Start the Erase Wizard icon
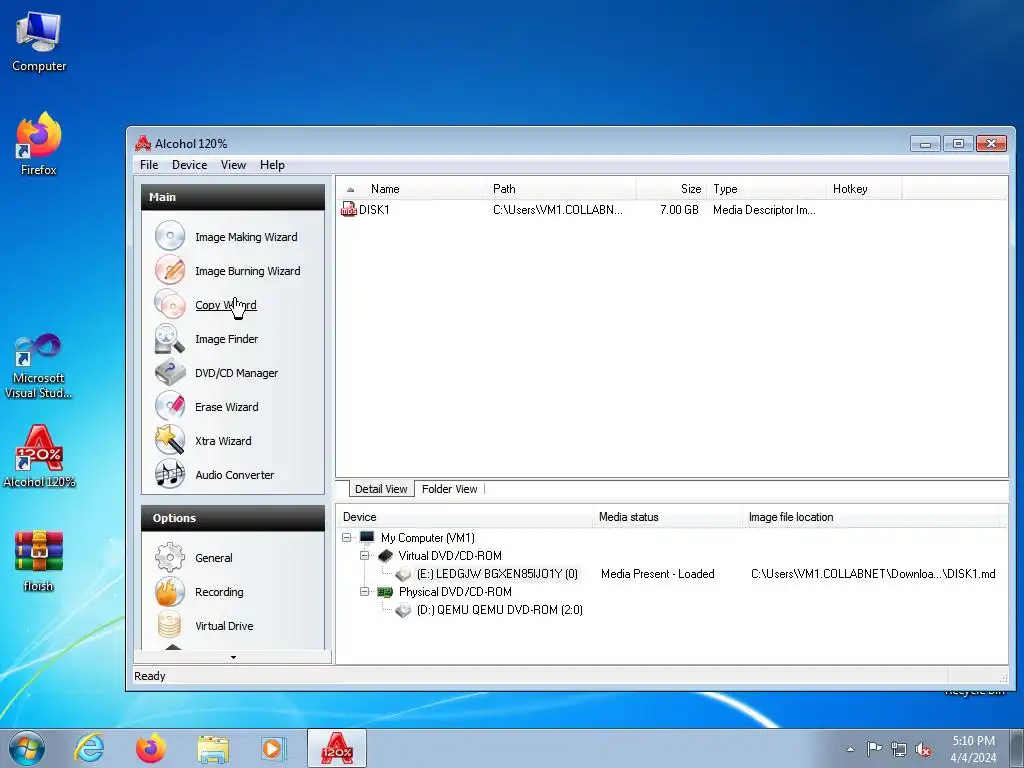Image resolution: width=1024 pixels, height=768 pixels. coord(170,406)
